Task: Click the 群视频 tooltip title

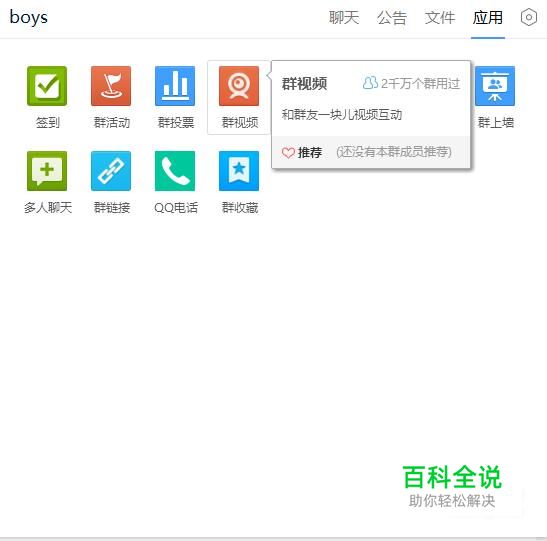Action: point(304,84)
